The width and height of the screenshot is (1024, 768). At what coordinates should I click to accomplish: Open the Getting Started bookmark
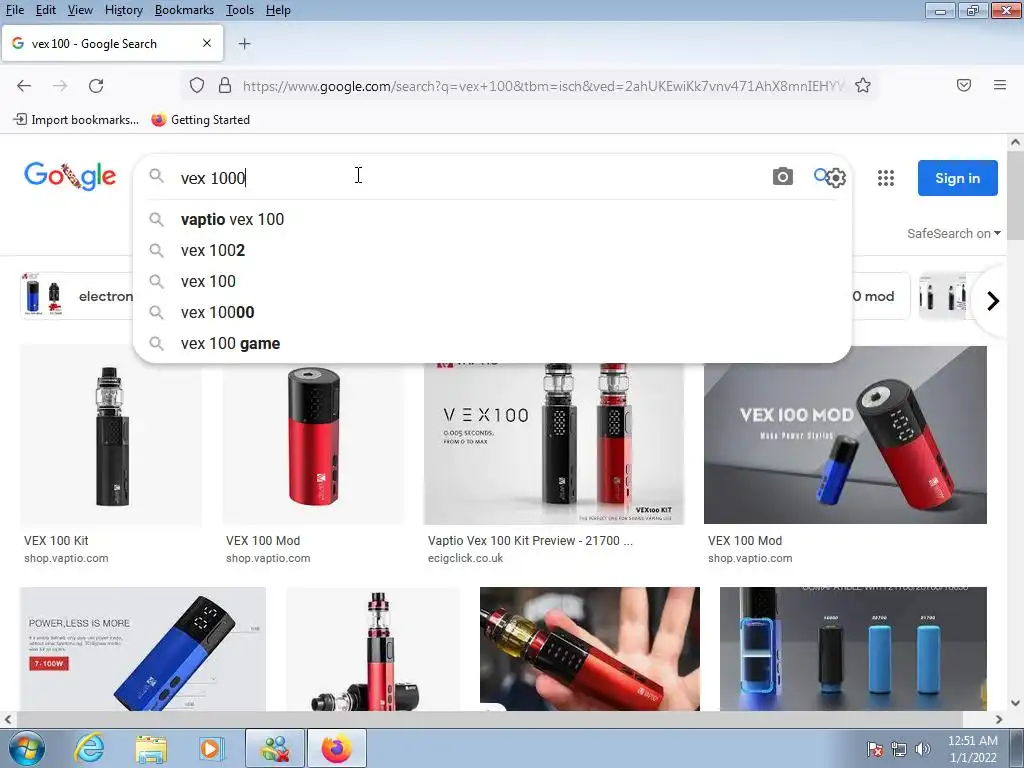click(200, 120)
